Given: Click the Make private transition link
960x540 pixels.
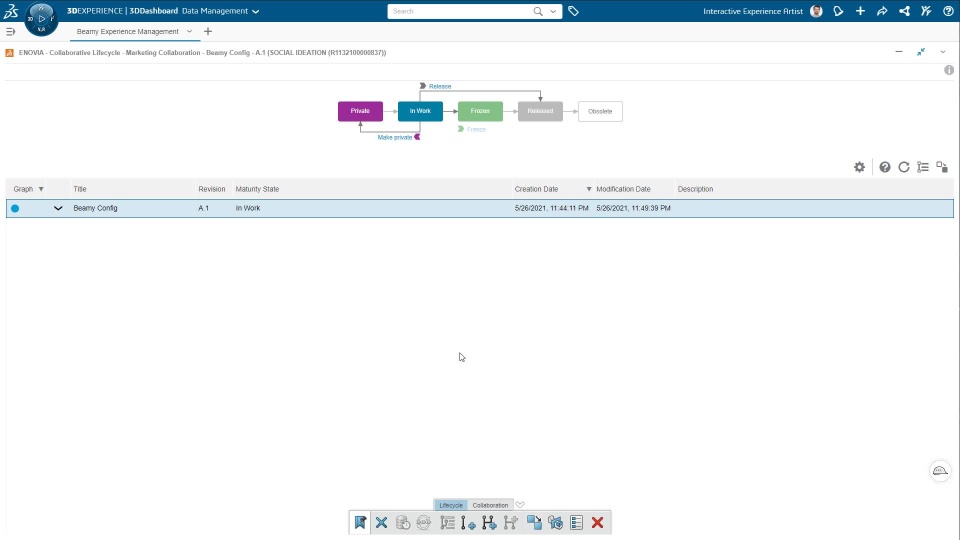Looking at the screenshot, I should [394, 137].
